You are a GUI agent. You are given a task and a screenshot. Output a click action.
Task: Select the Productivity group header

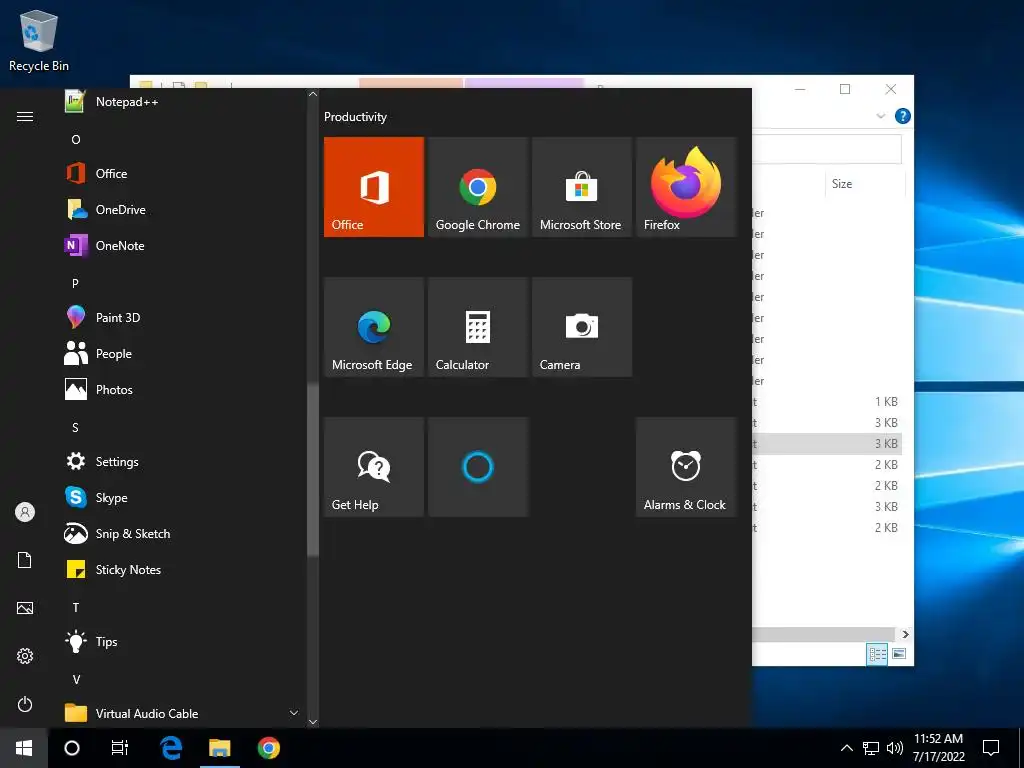tap(355, 117)
